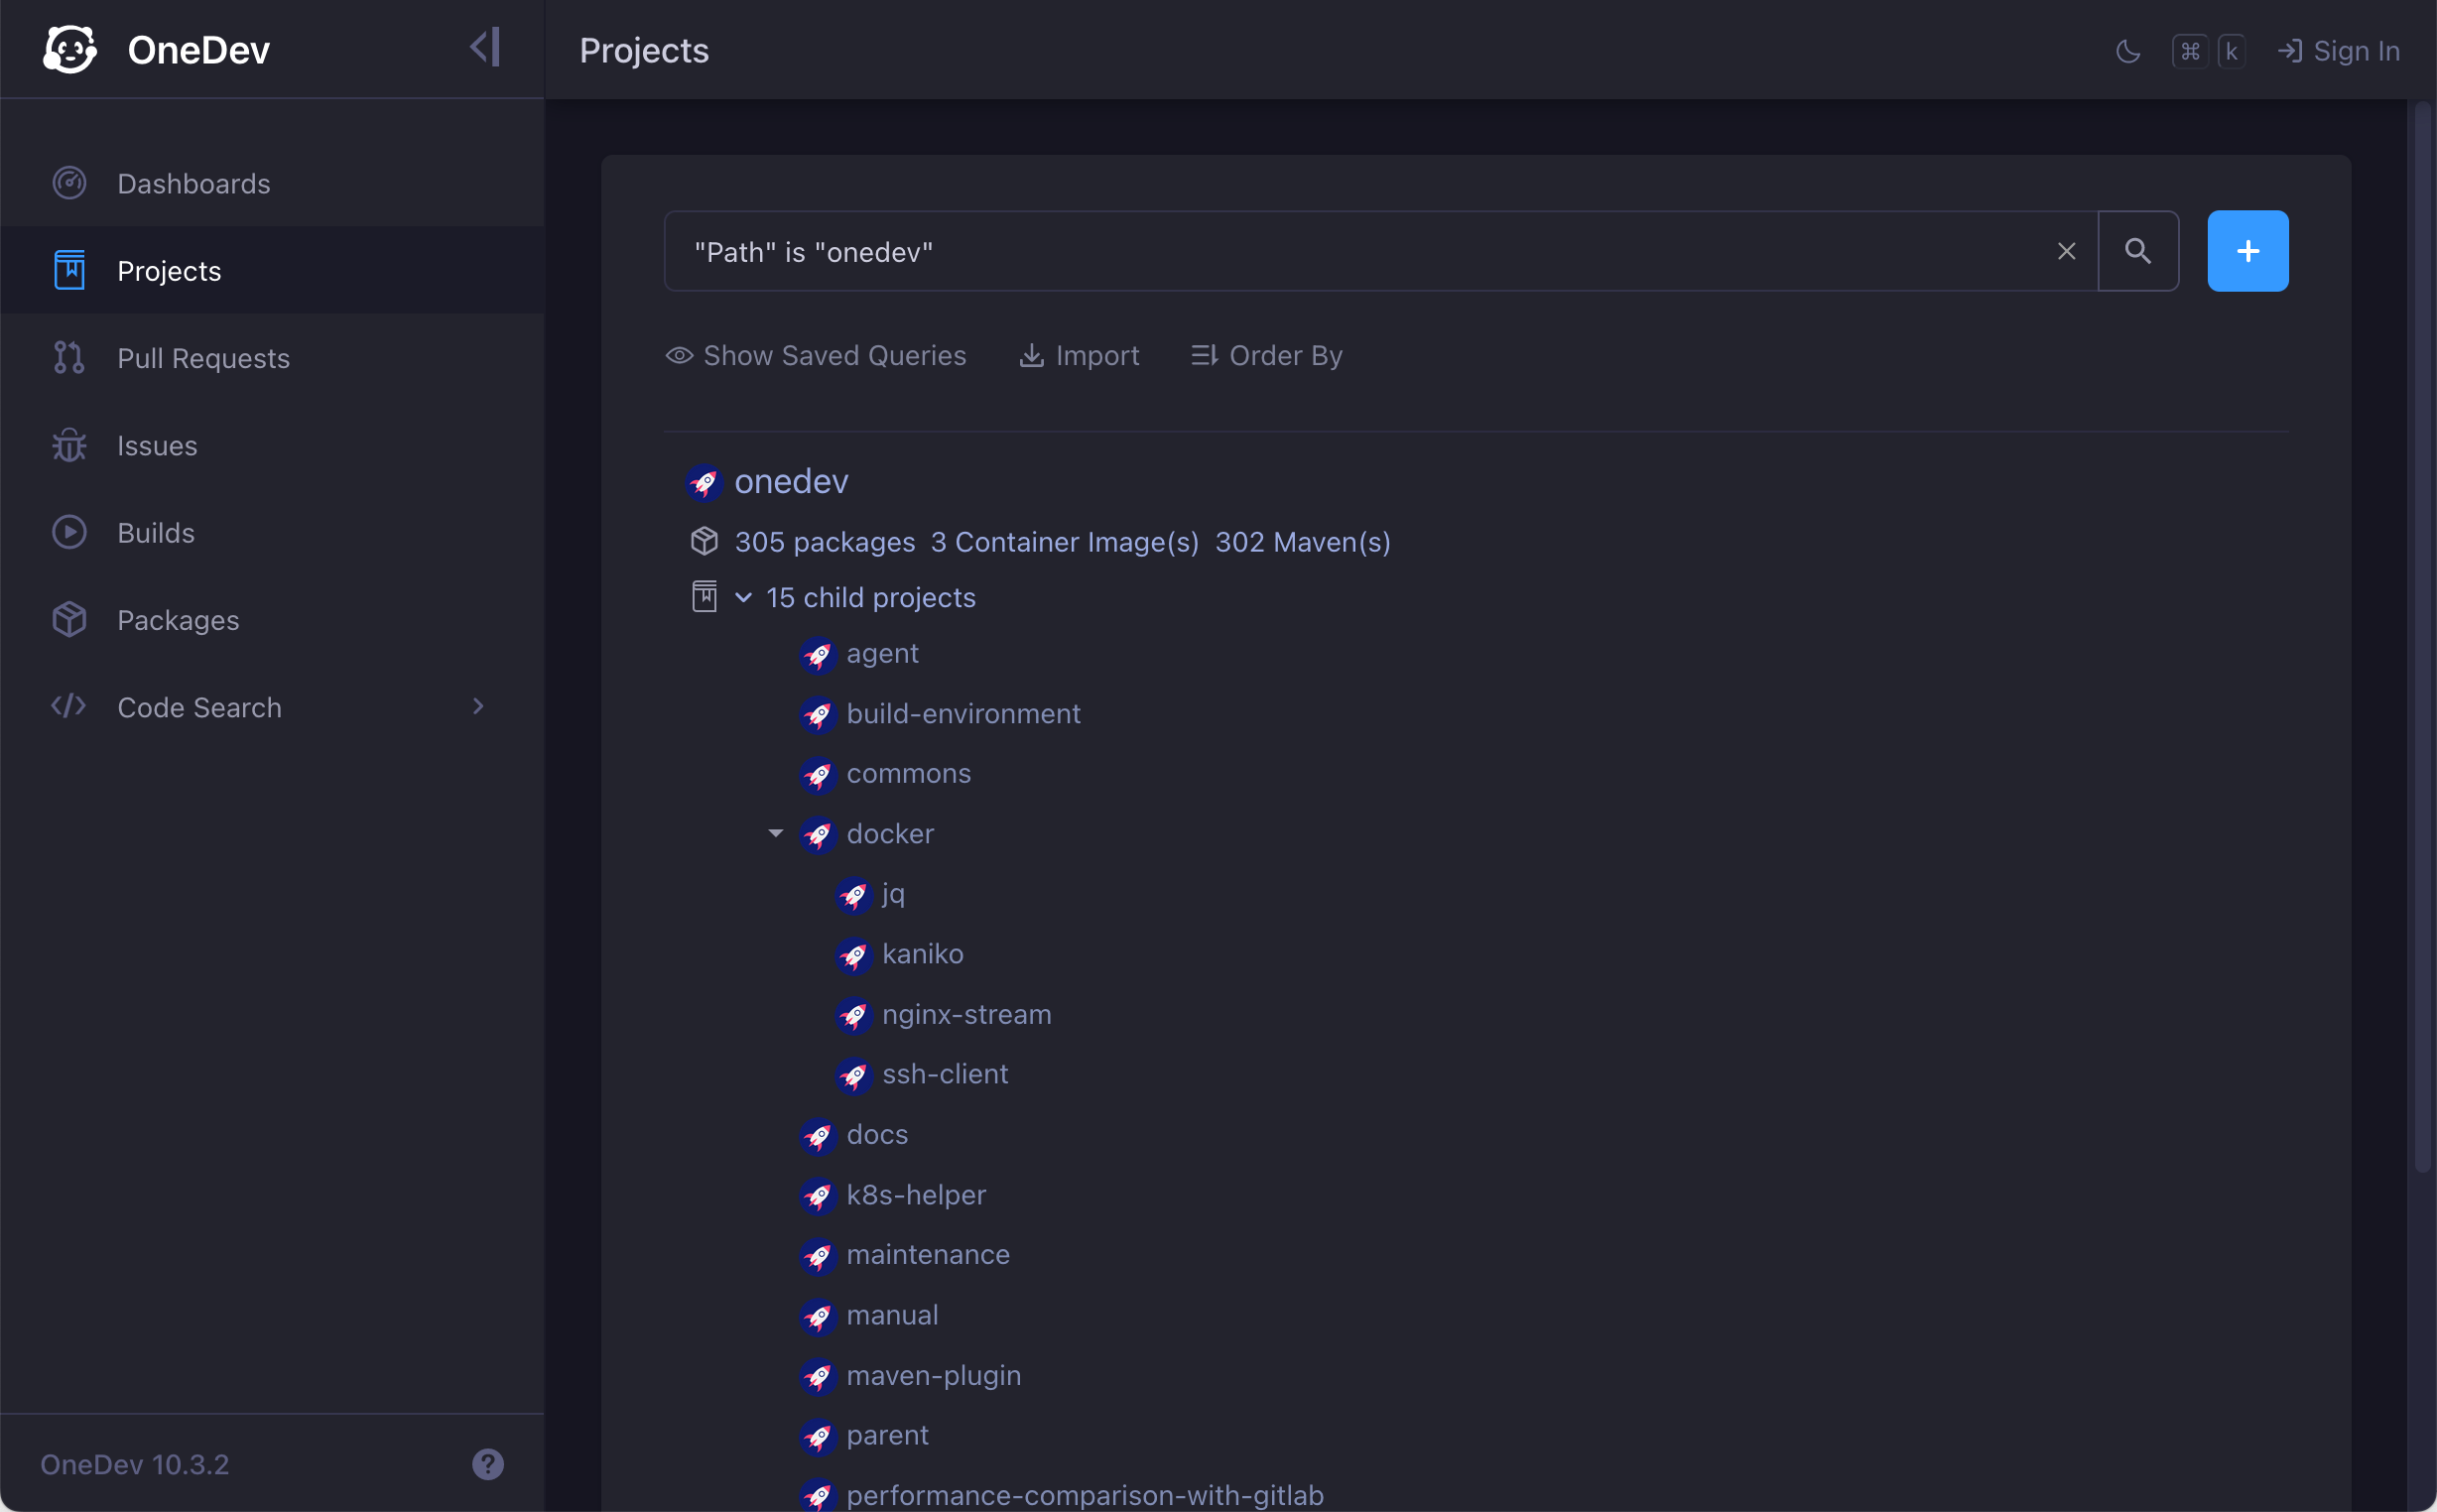Click the help question mark near version number
The image size is (2437, 1512).
(487, 1463)
